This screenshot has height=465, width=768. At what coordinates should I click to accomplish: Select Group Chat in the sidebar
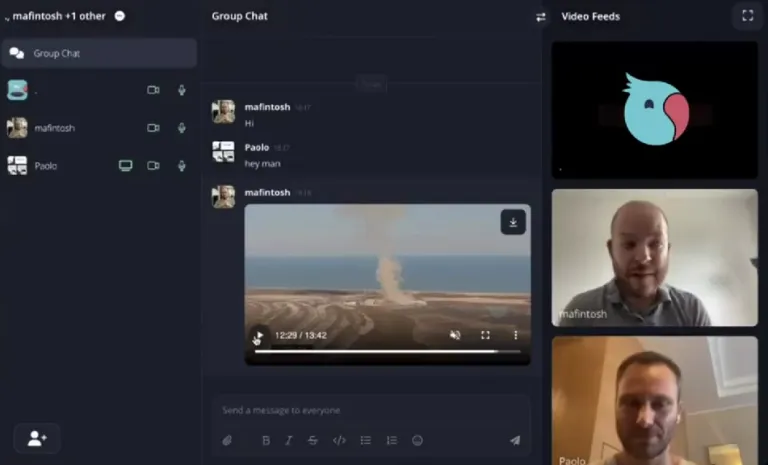tap(99, 53)
